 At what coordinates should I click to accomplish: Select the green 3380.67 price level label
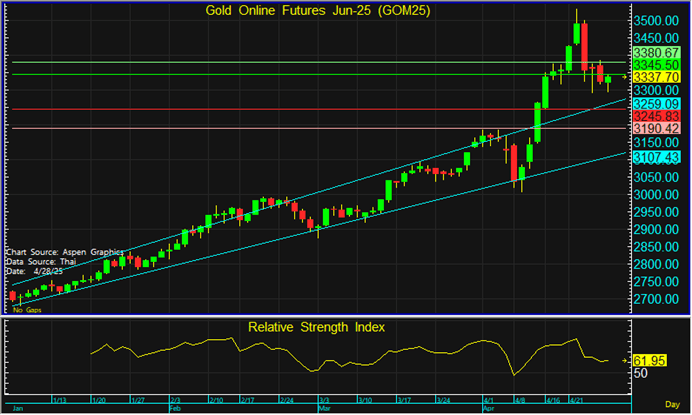tap(657, 51)
